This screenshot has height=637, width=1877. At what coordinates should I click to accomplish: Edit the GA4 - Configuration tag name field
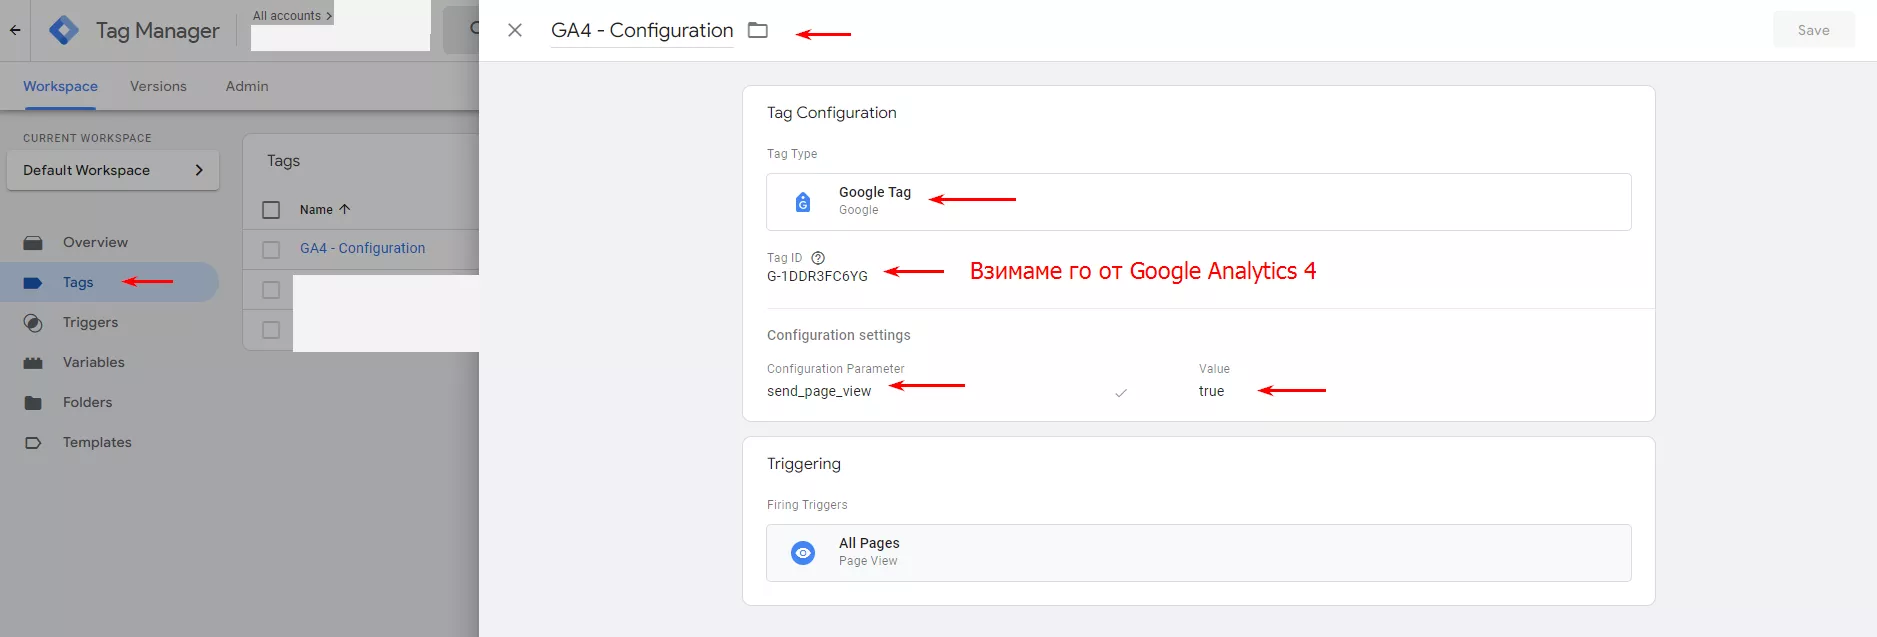pyautogui.click(x=642, y=30)
